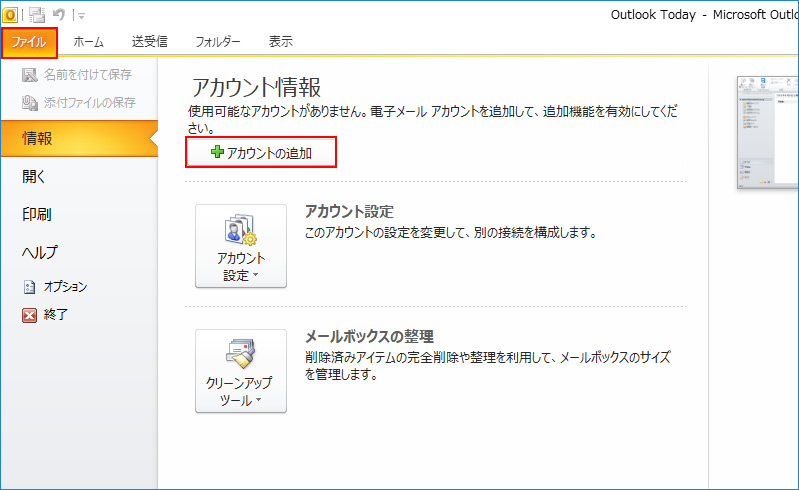Viewport: 799px width, 490px height.
Task: Open オプション settings
Action: coord(65,287)
